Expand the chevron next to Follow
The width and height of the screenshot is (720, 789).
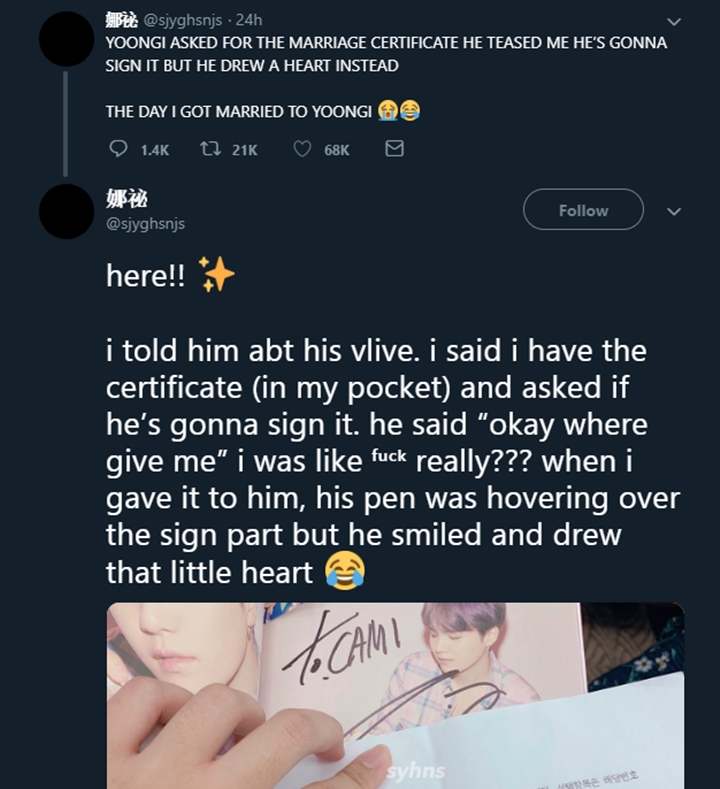674,211
